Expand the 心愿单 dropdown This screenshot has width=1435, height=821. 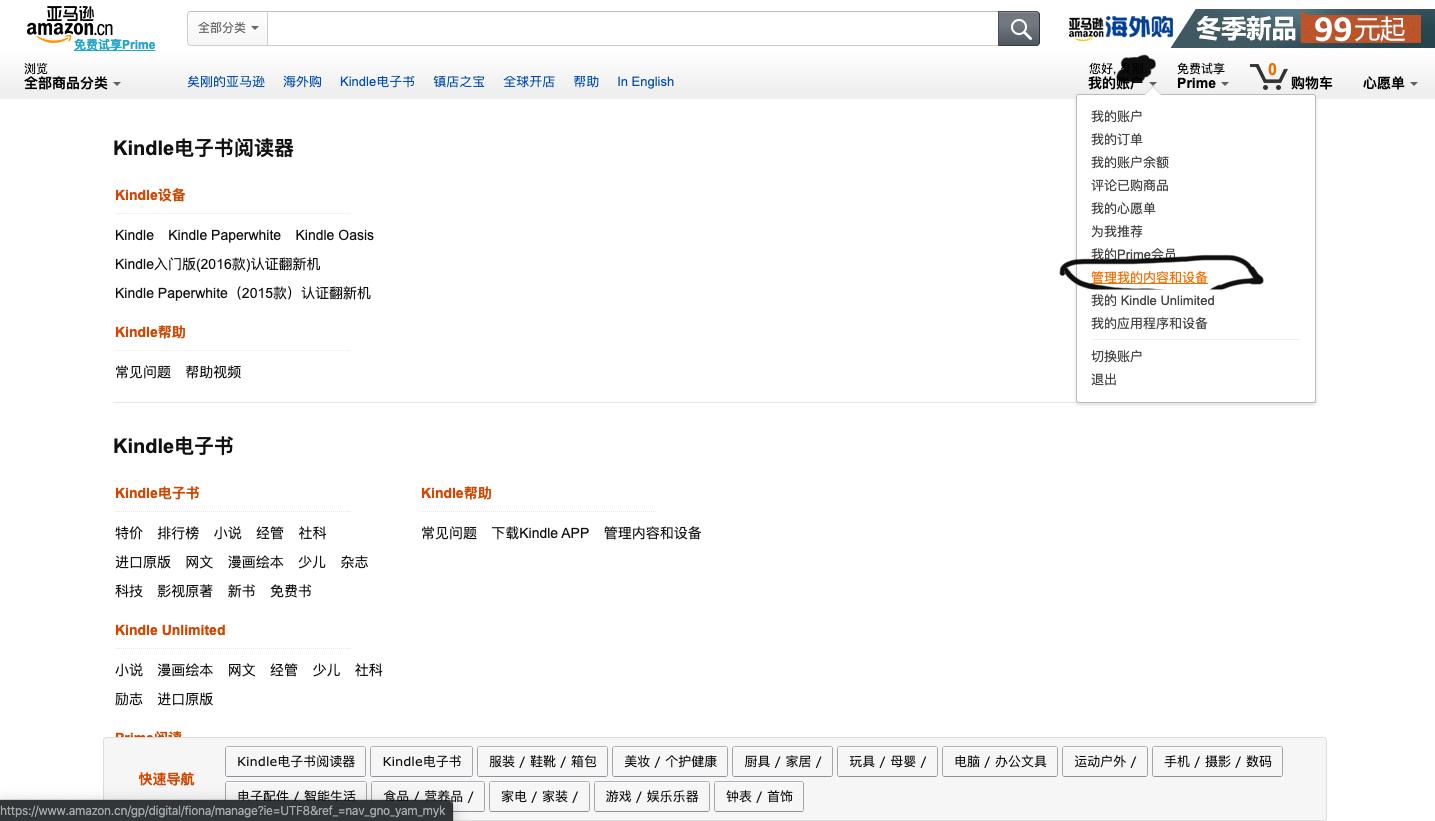[x=1412, y=84]
